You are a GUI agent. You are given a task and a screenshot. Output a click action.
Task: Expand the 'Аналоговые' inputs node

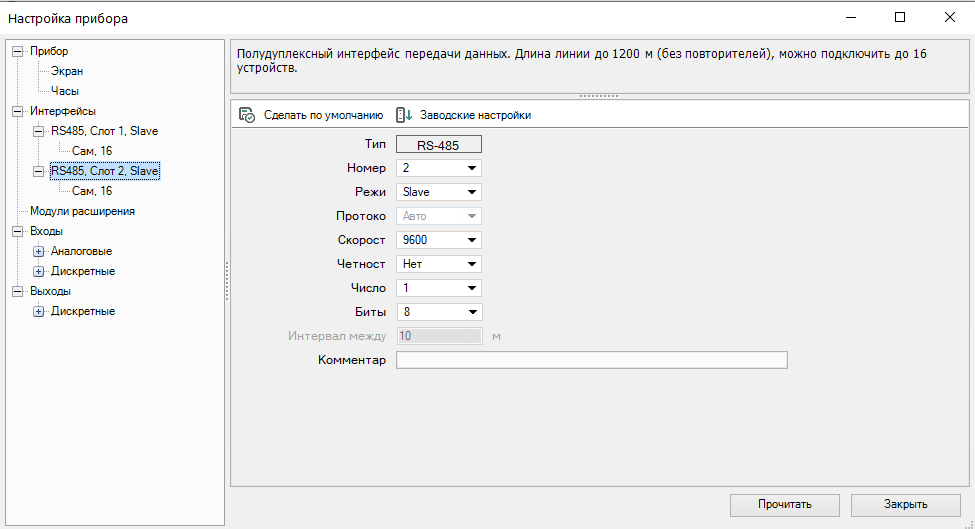(39, 252)
